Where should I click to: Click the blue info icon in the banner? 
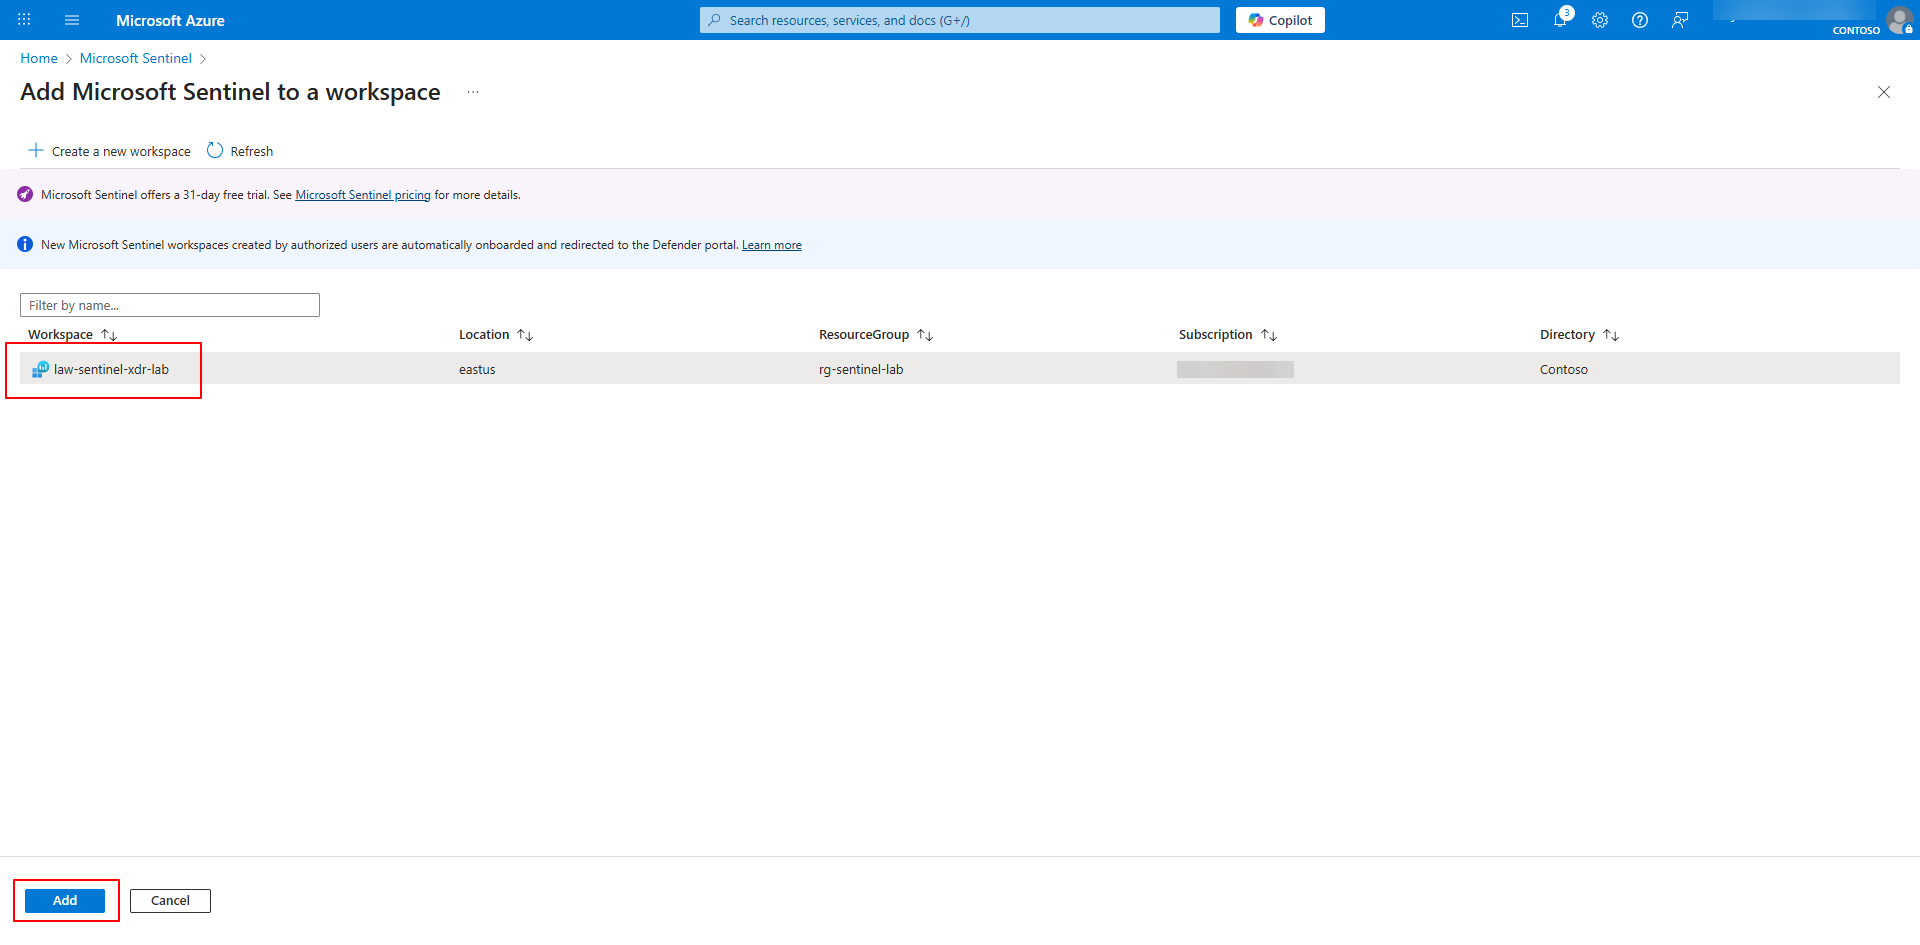[x=25, y=244]
